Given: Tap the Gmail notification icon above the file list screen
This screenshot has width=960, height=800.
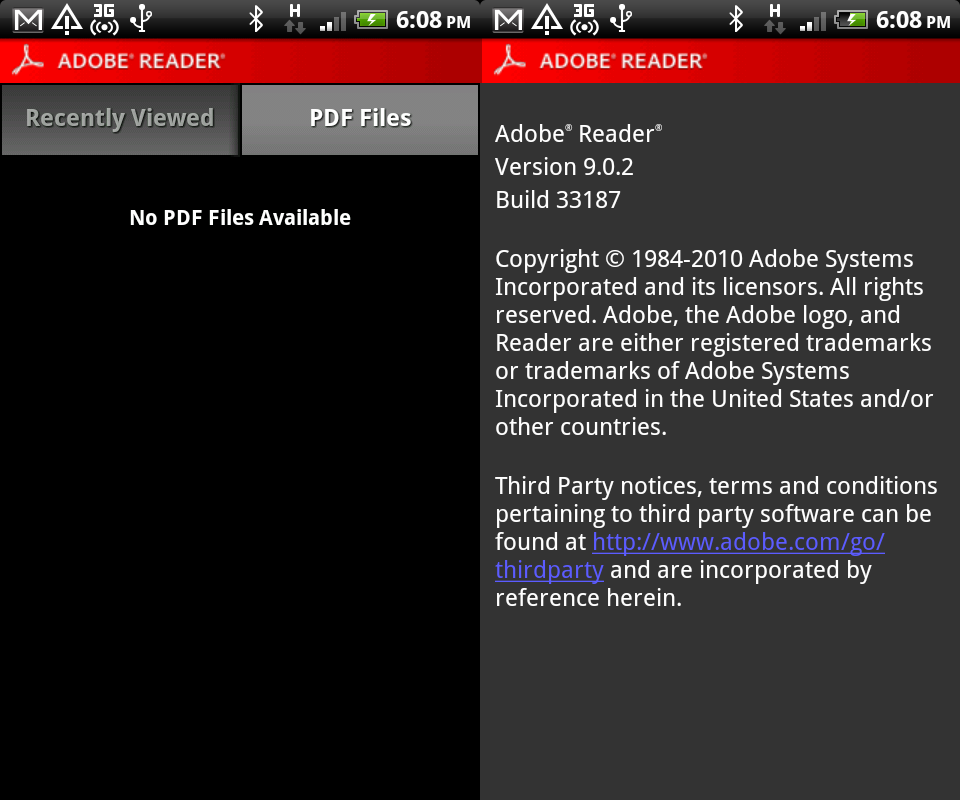Looking at the screenshot, I should (x=28, y=20).
